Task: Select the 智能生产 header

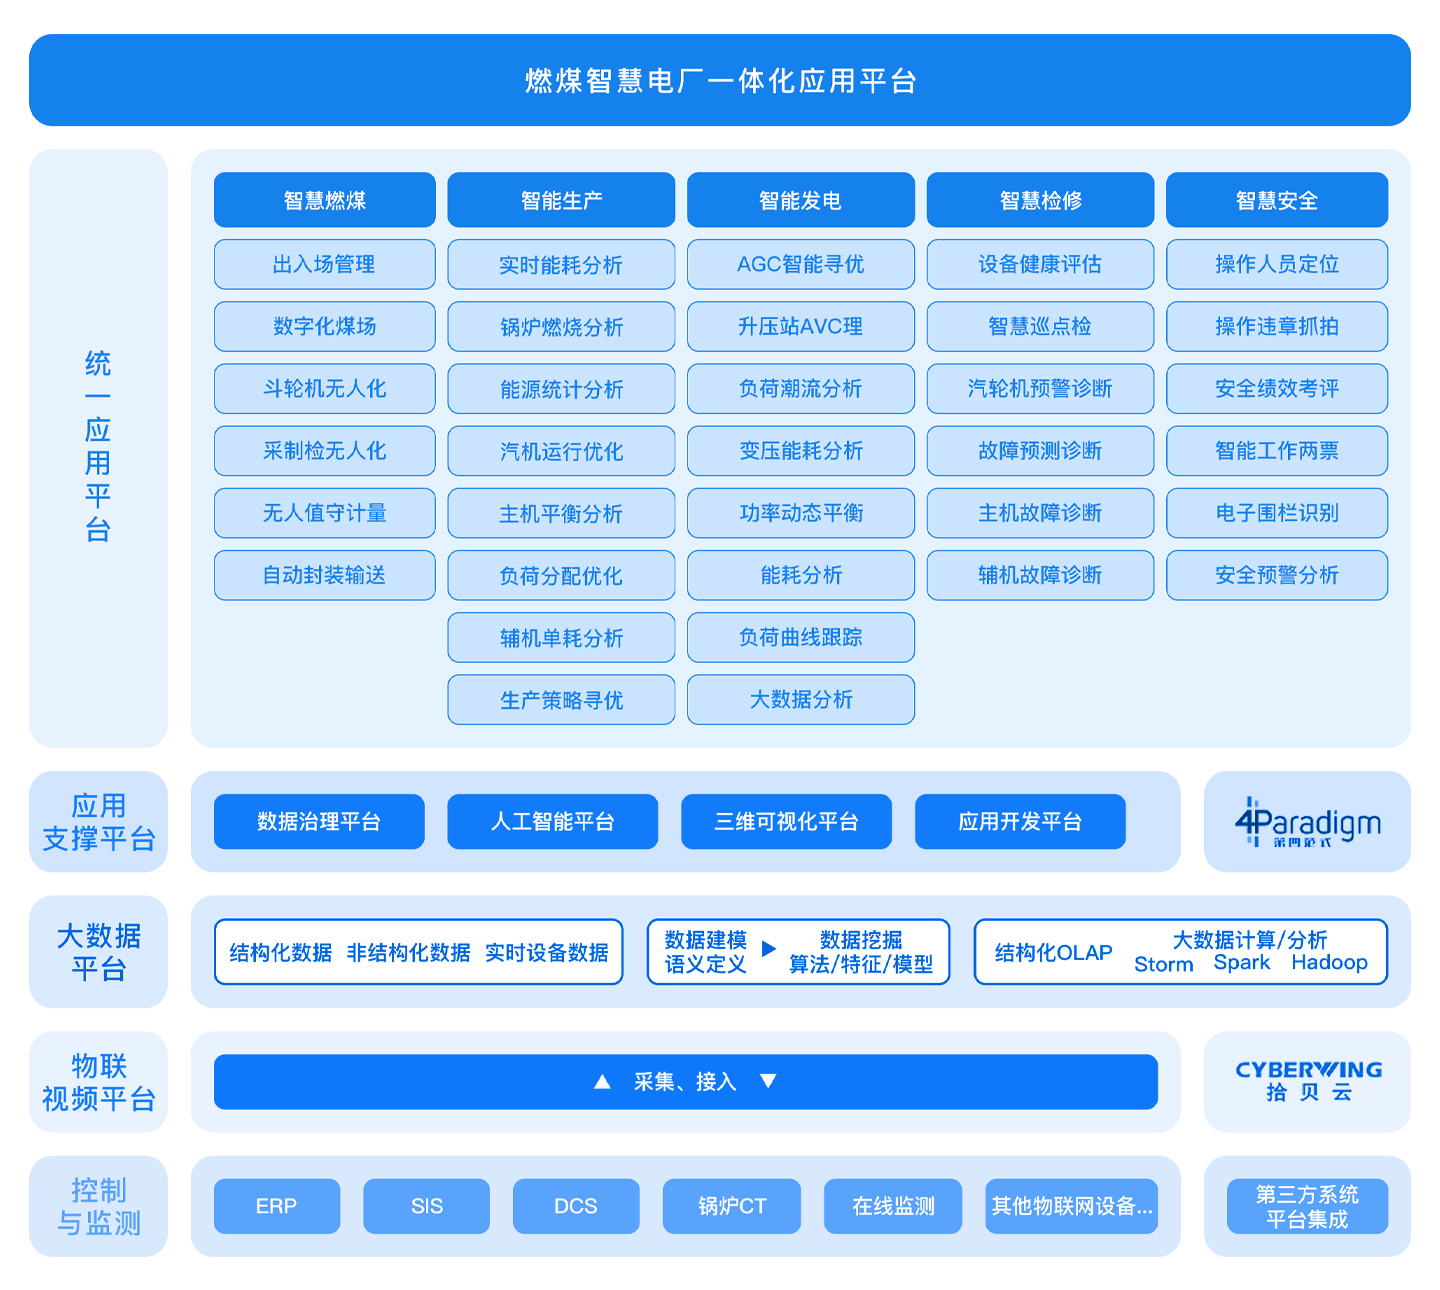Action: 561,200
